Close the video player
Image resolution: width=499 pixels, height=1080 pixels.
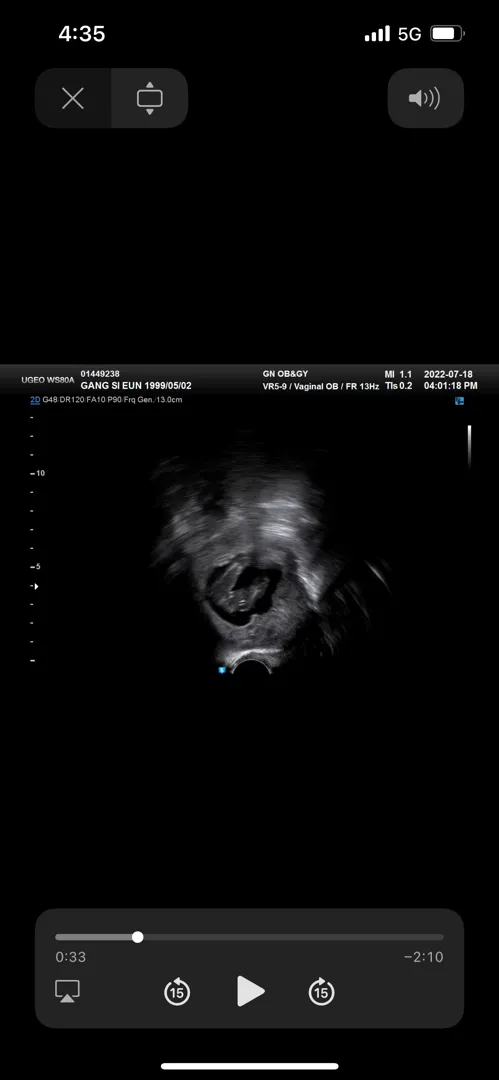coord(73,98)
